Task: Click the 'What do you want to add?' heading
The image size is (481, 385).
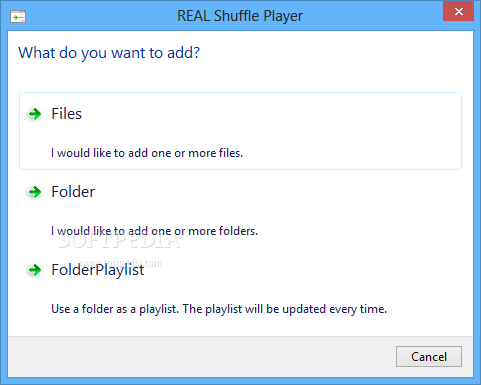Action: [x=109, y=53]
